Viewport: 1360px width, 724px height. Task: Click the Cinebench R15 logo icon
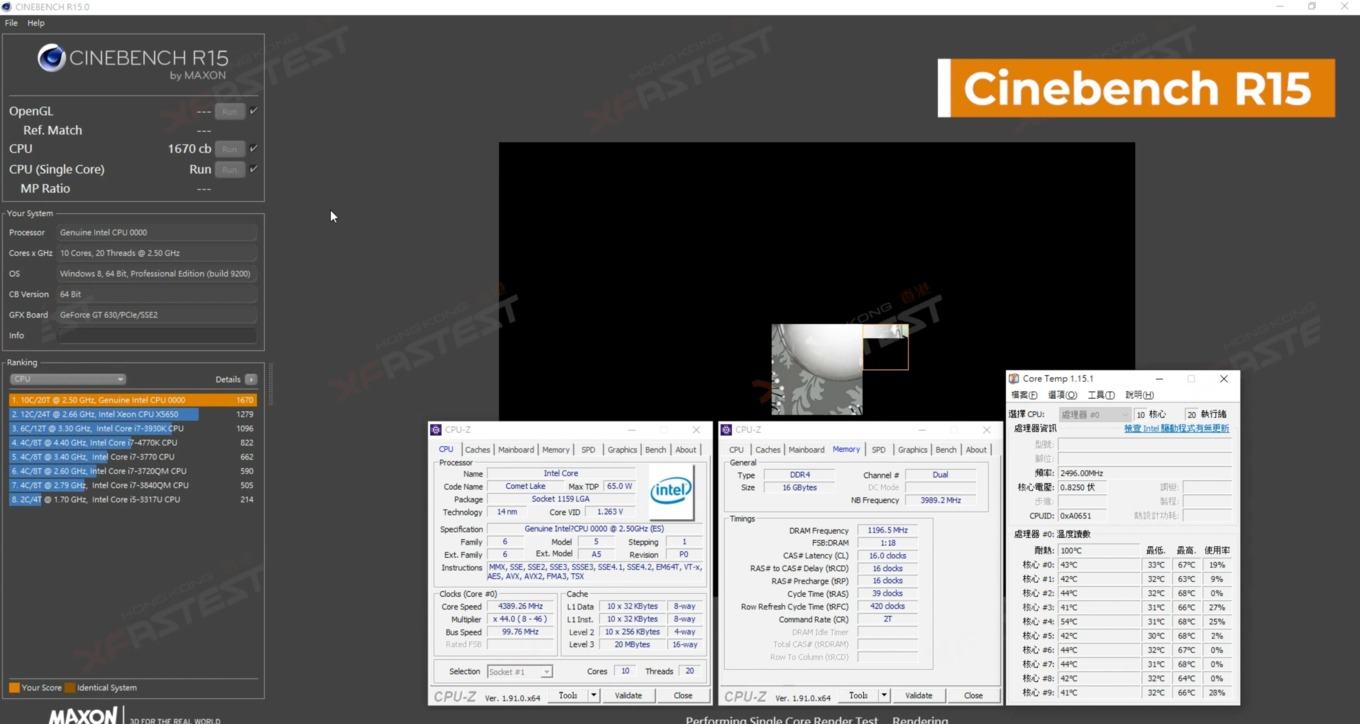(52, 58)
